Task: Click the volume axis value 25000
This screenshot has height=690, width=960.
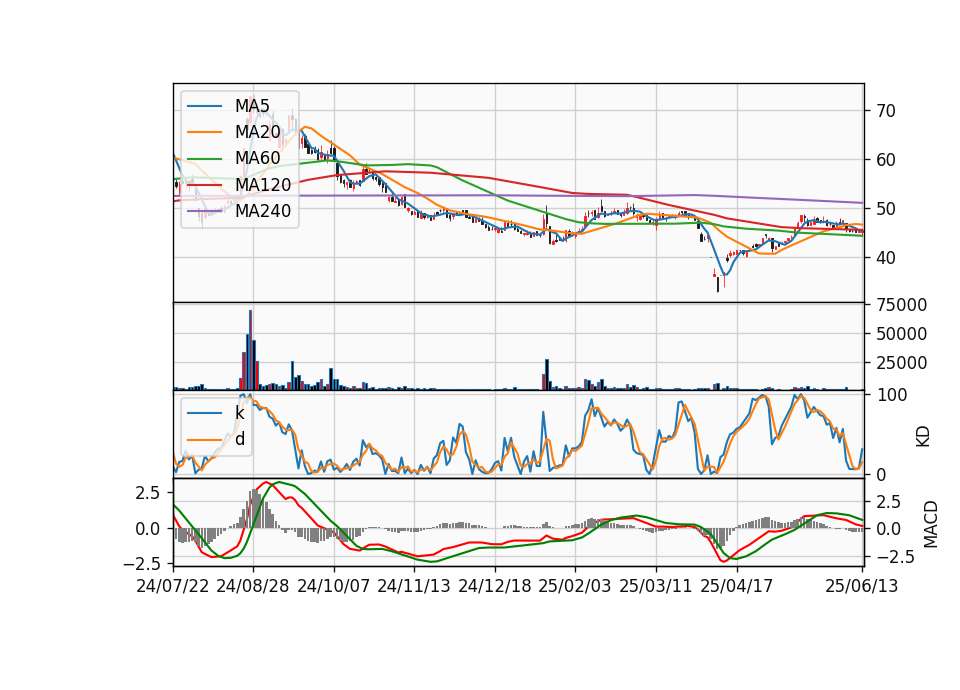Action: 901,363
